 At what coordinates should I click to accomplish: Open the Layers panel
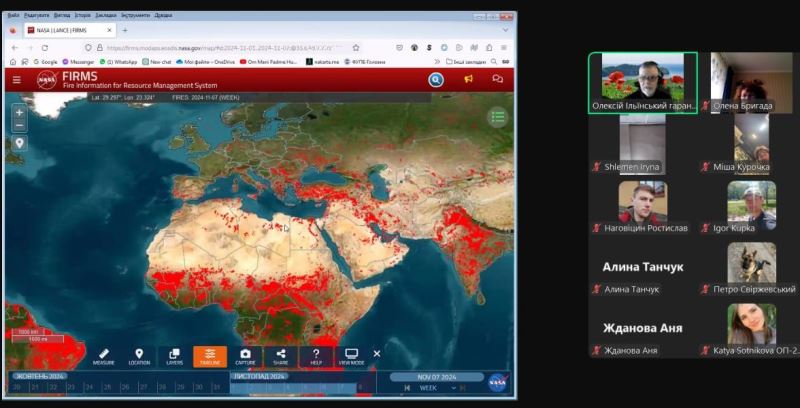coord(174,356)
